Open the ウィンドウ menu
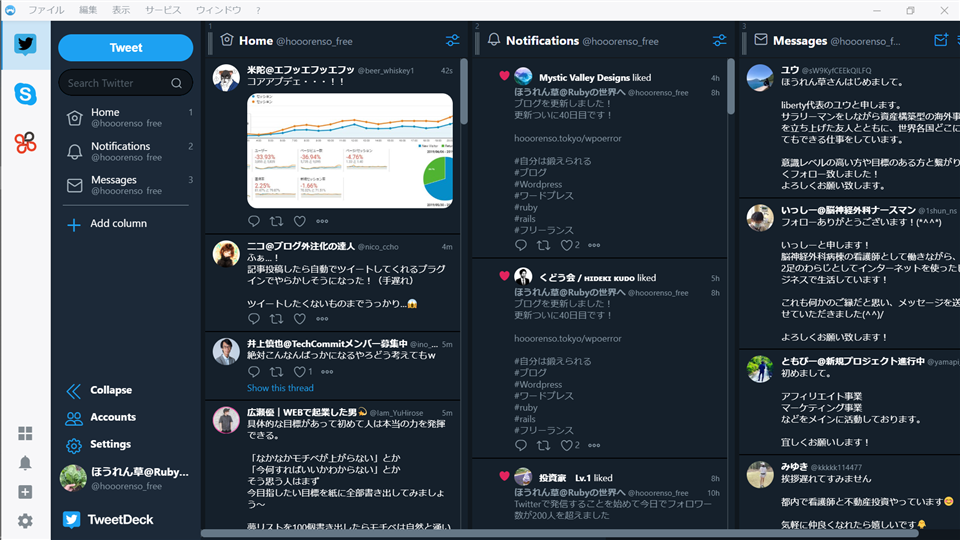 pos(219,10)
